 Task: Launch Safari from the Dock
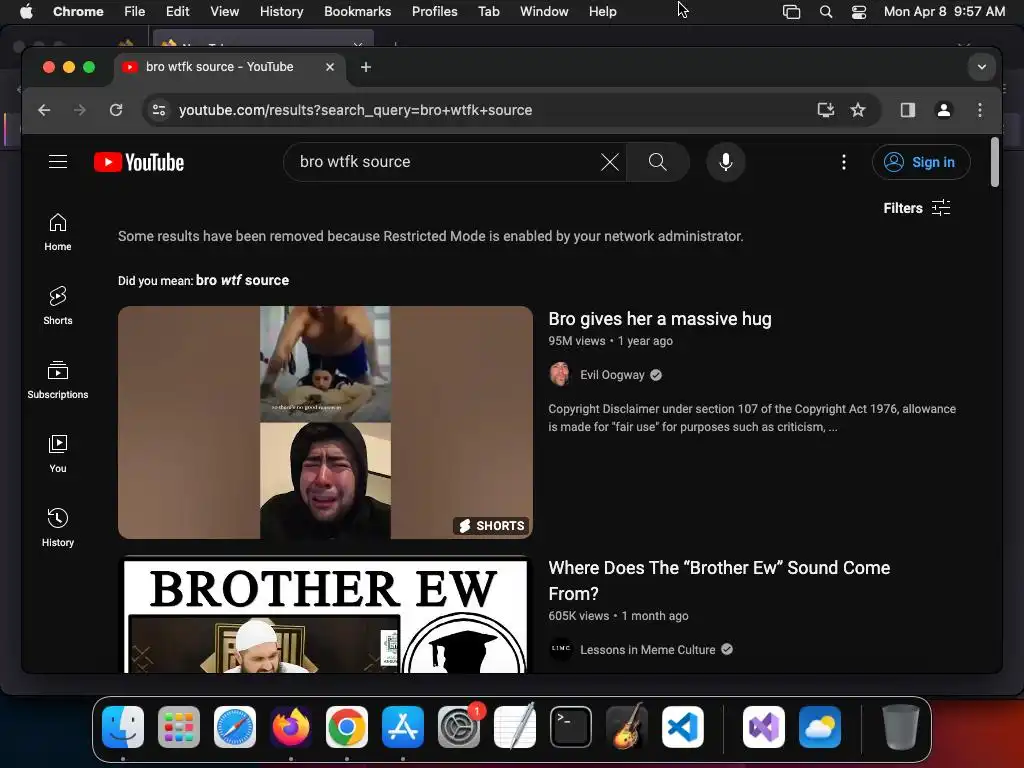(235, 727)
